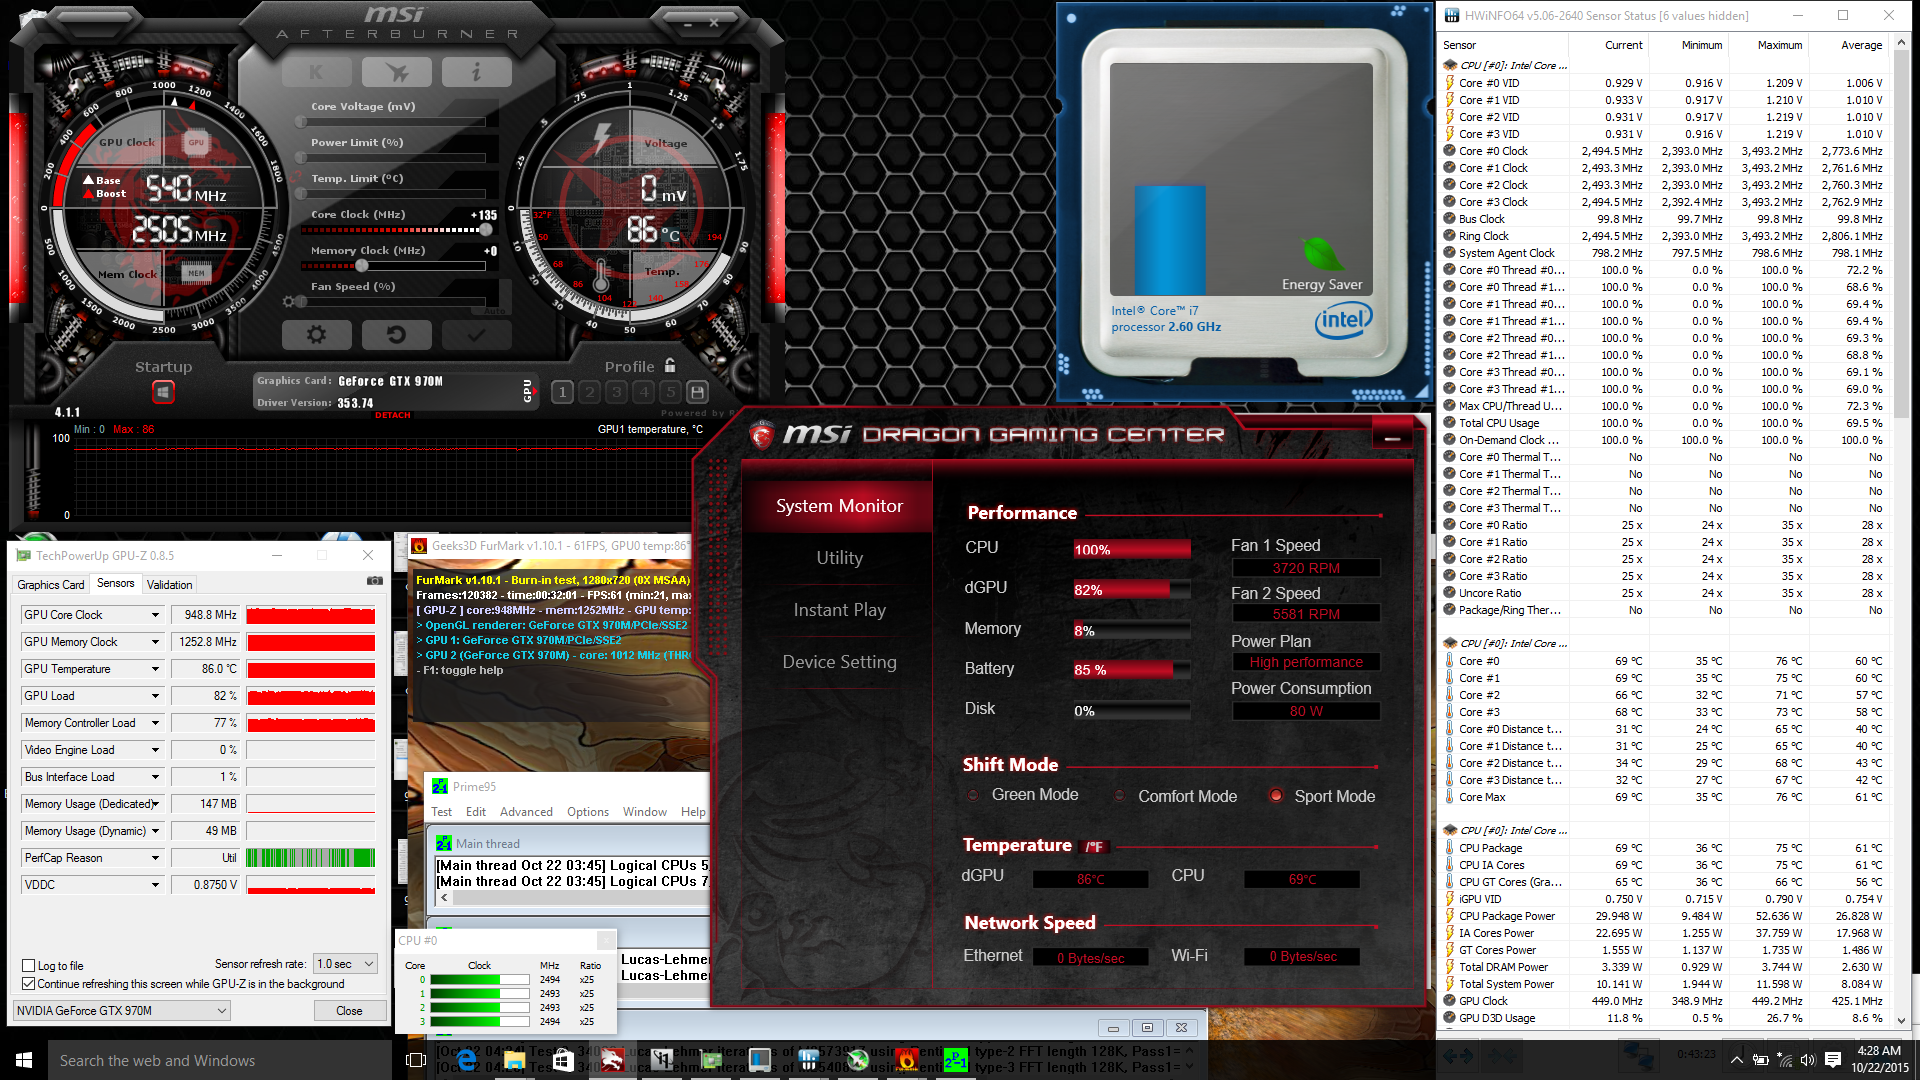Viewport: 1920px width, 1080px height.
Task: Click the Profile lock icon in Afterburner
Action: tap(670, 366)
